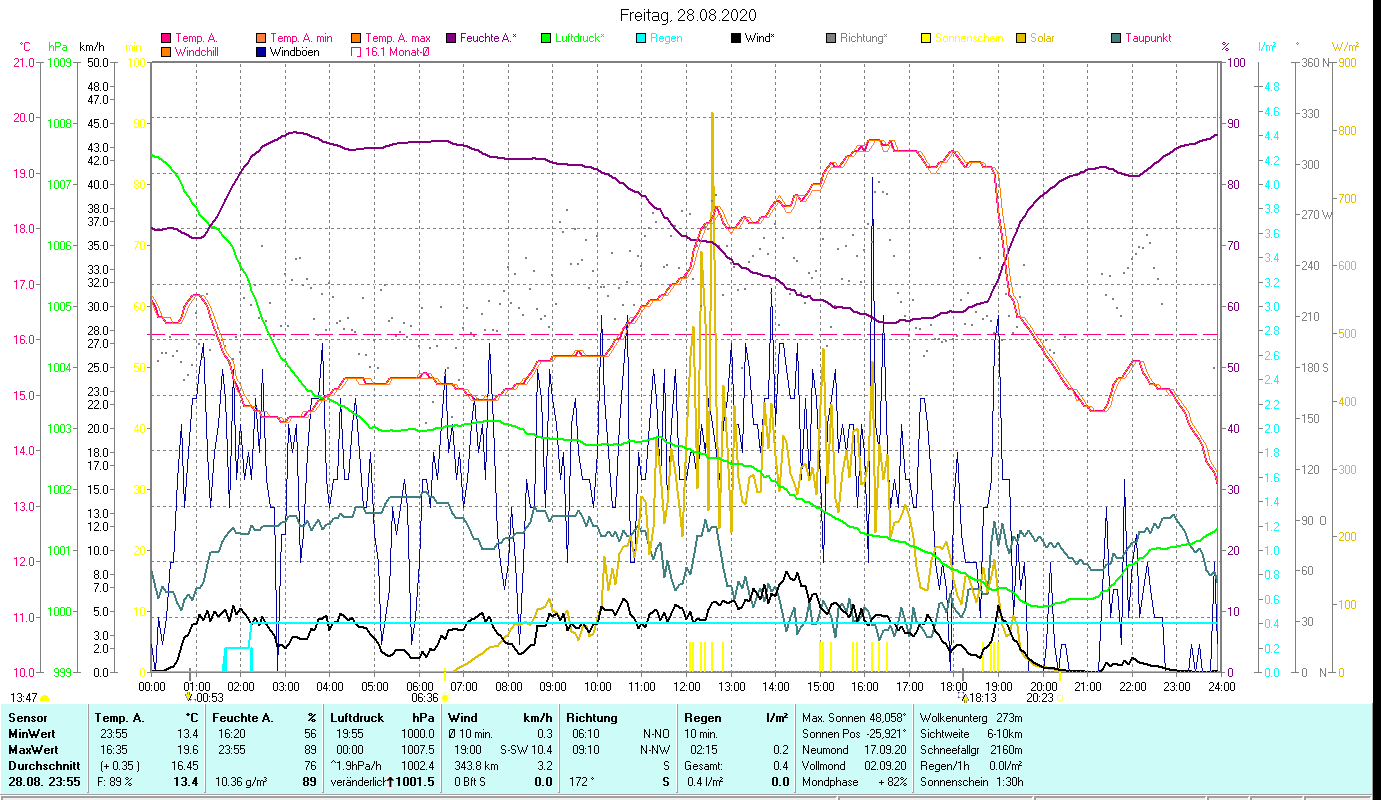Click the maximum temperature value 19.6
The width and height of the screenshot is (1381, 800).
187,750
